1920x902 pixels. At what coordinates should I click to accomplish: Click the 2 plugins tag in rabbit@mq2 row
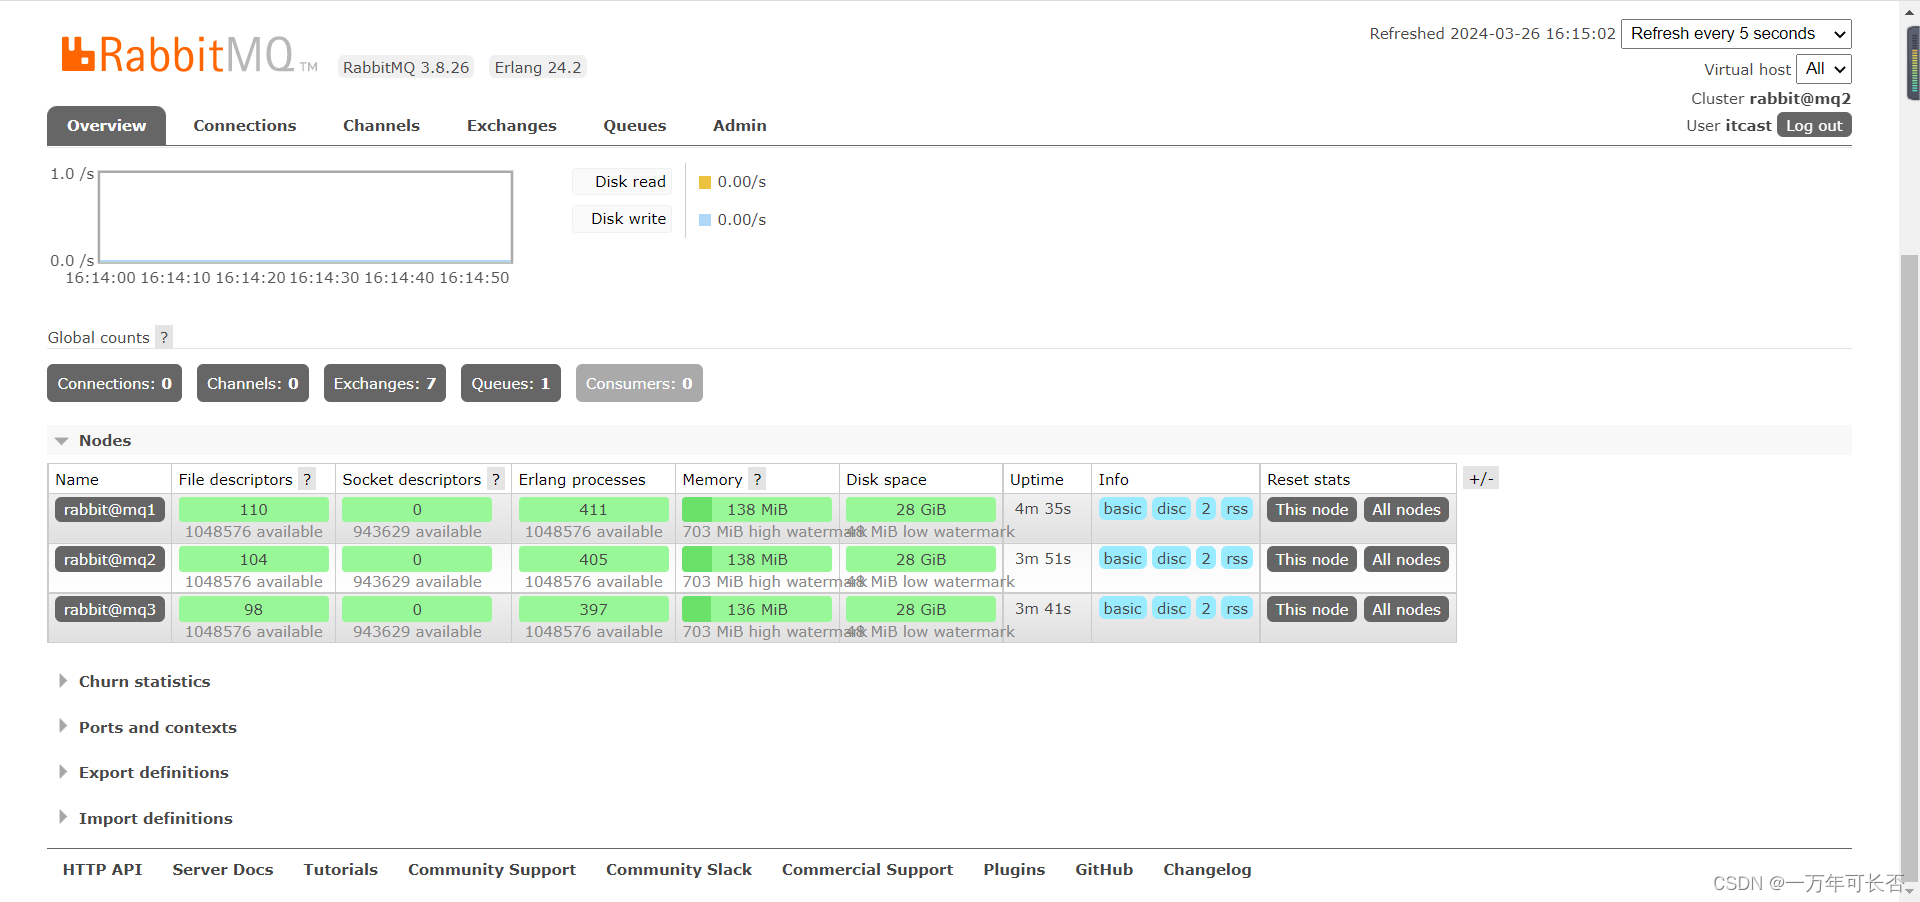(1206, 558)
